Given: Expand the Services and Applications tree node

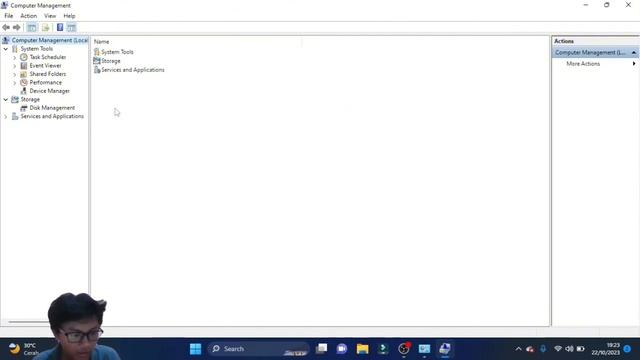Looking at the screenshot, I should coord(6,116).
